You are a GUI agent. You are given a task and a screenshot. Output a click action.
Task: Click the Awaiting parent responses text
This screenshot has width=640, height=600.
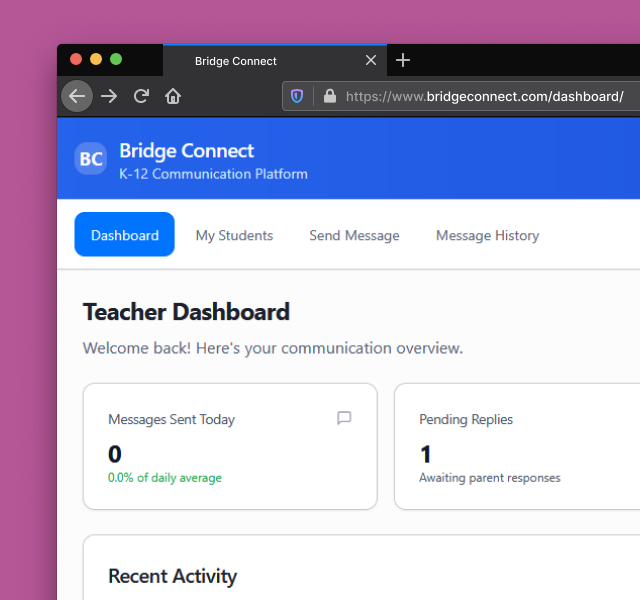pyautogui.click(x=490, y=478)
